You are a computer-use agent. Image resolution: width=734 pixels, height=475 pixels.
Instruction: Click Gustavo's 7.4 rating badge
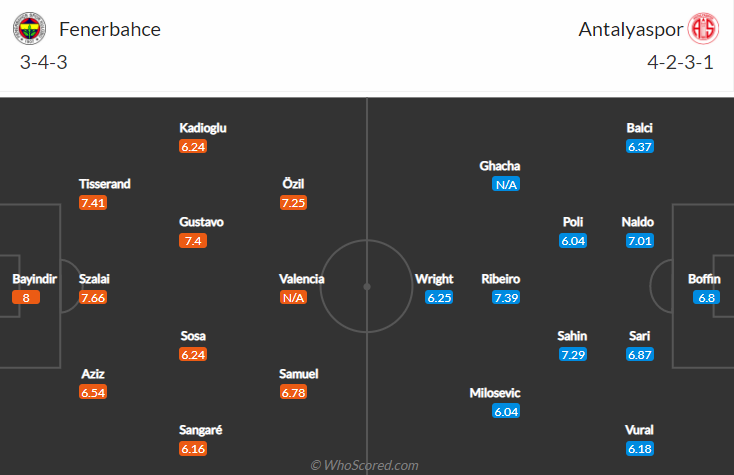(x=193, y=240)
